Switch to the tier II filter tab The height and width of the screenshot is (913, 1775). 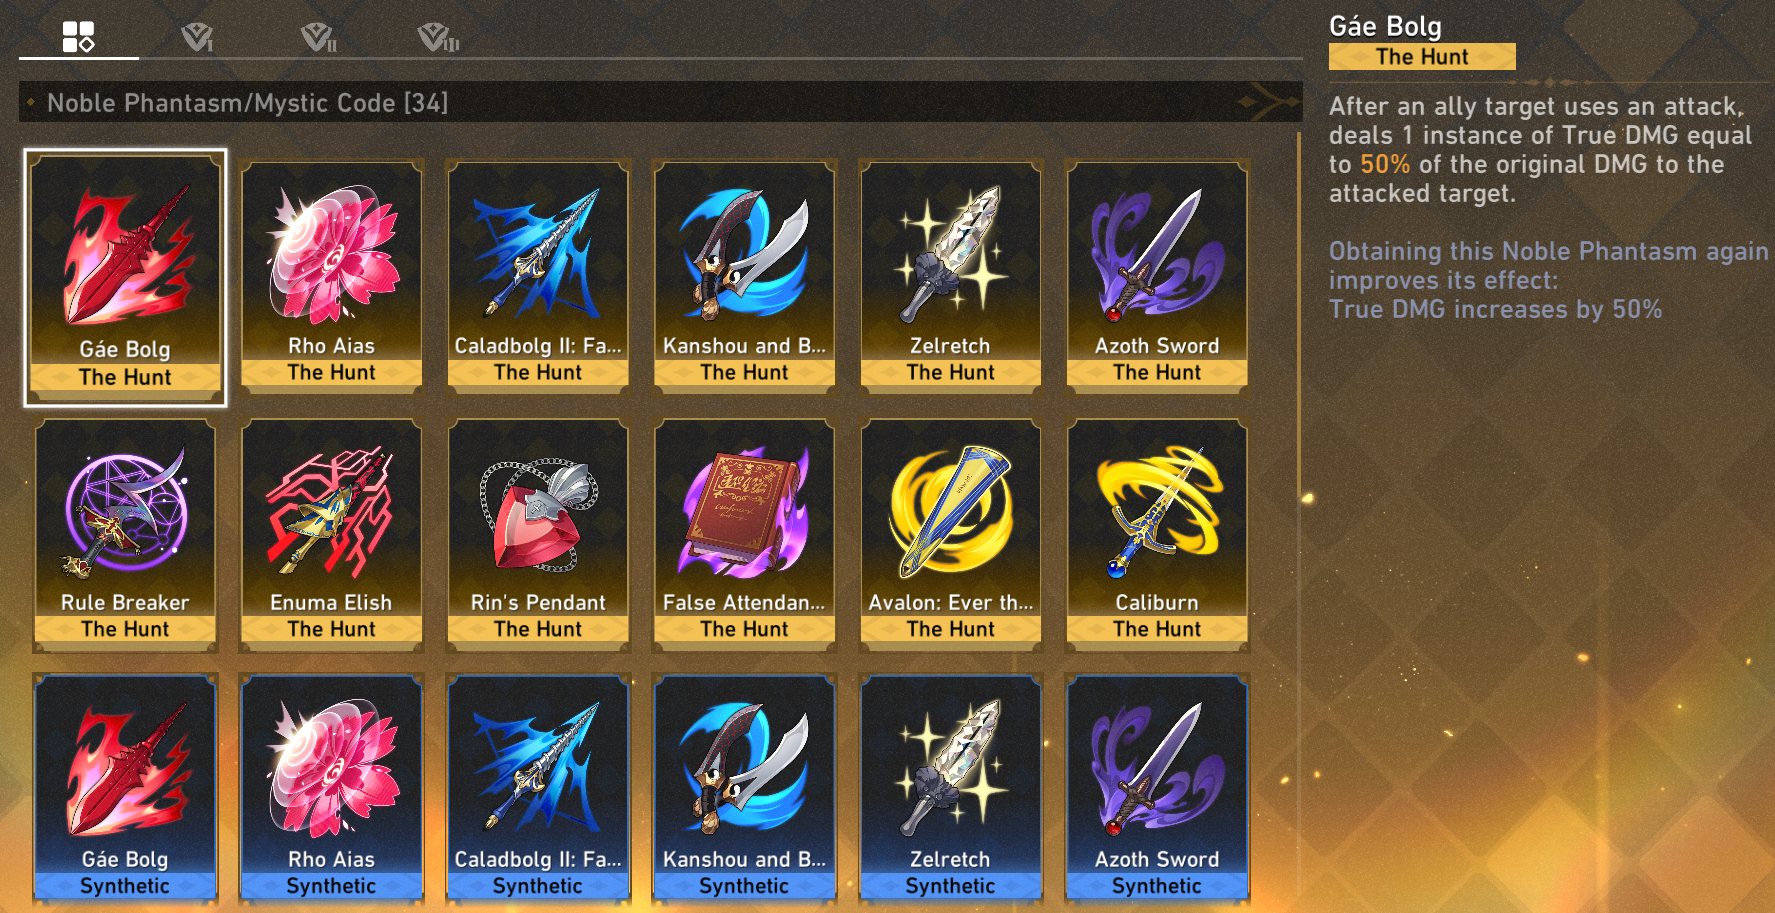(318, 38)
